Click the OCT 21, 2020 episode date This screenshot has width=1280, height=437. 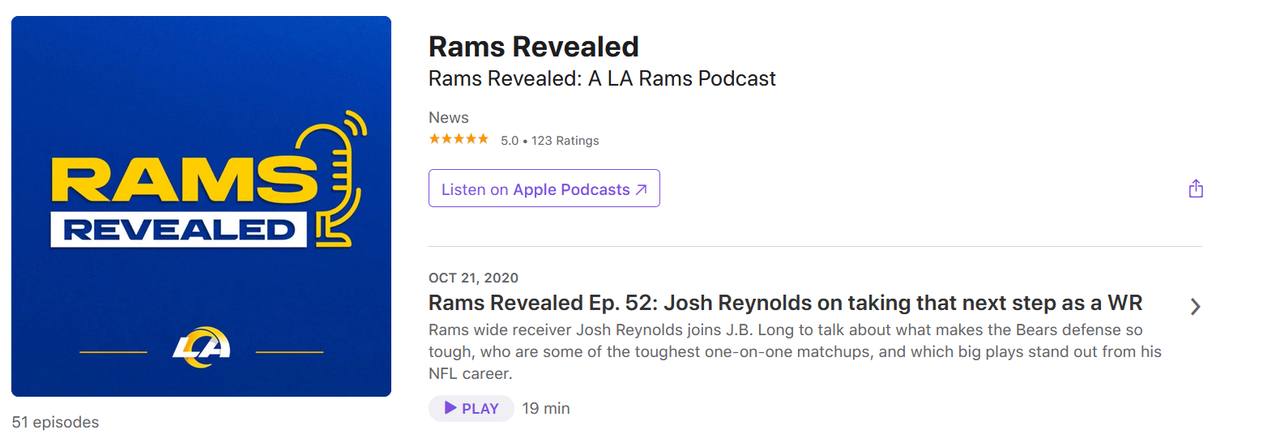coord(473,278)
